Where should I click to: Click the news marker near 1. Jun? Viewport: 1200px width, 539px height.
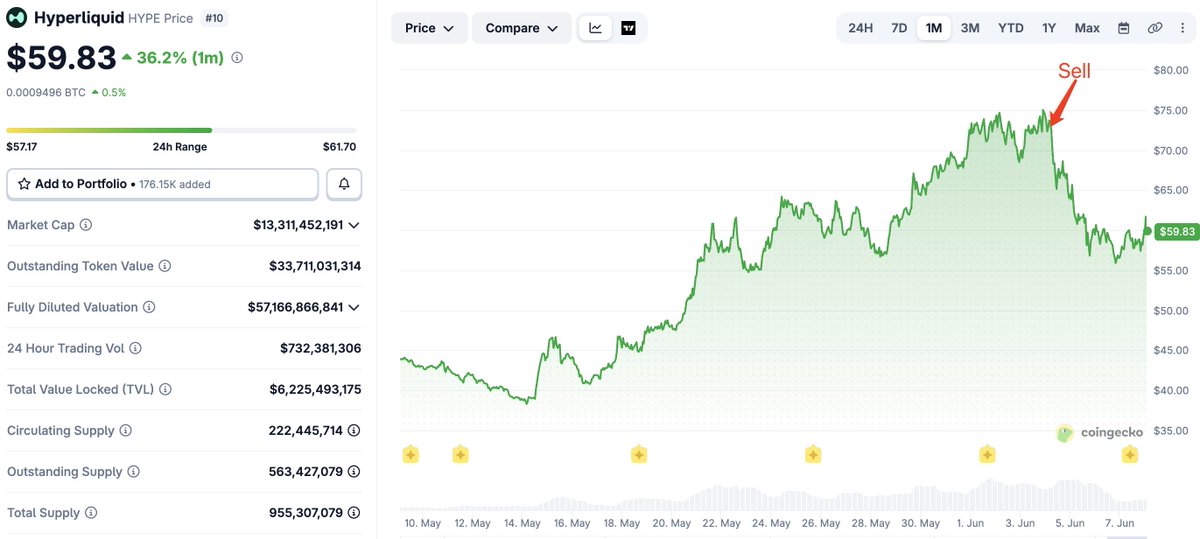pos(987,455)
